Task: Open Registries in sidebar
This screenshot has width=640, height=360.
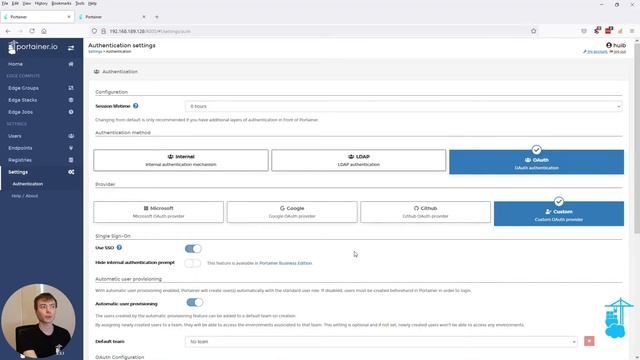Action: click(20, 160)
